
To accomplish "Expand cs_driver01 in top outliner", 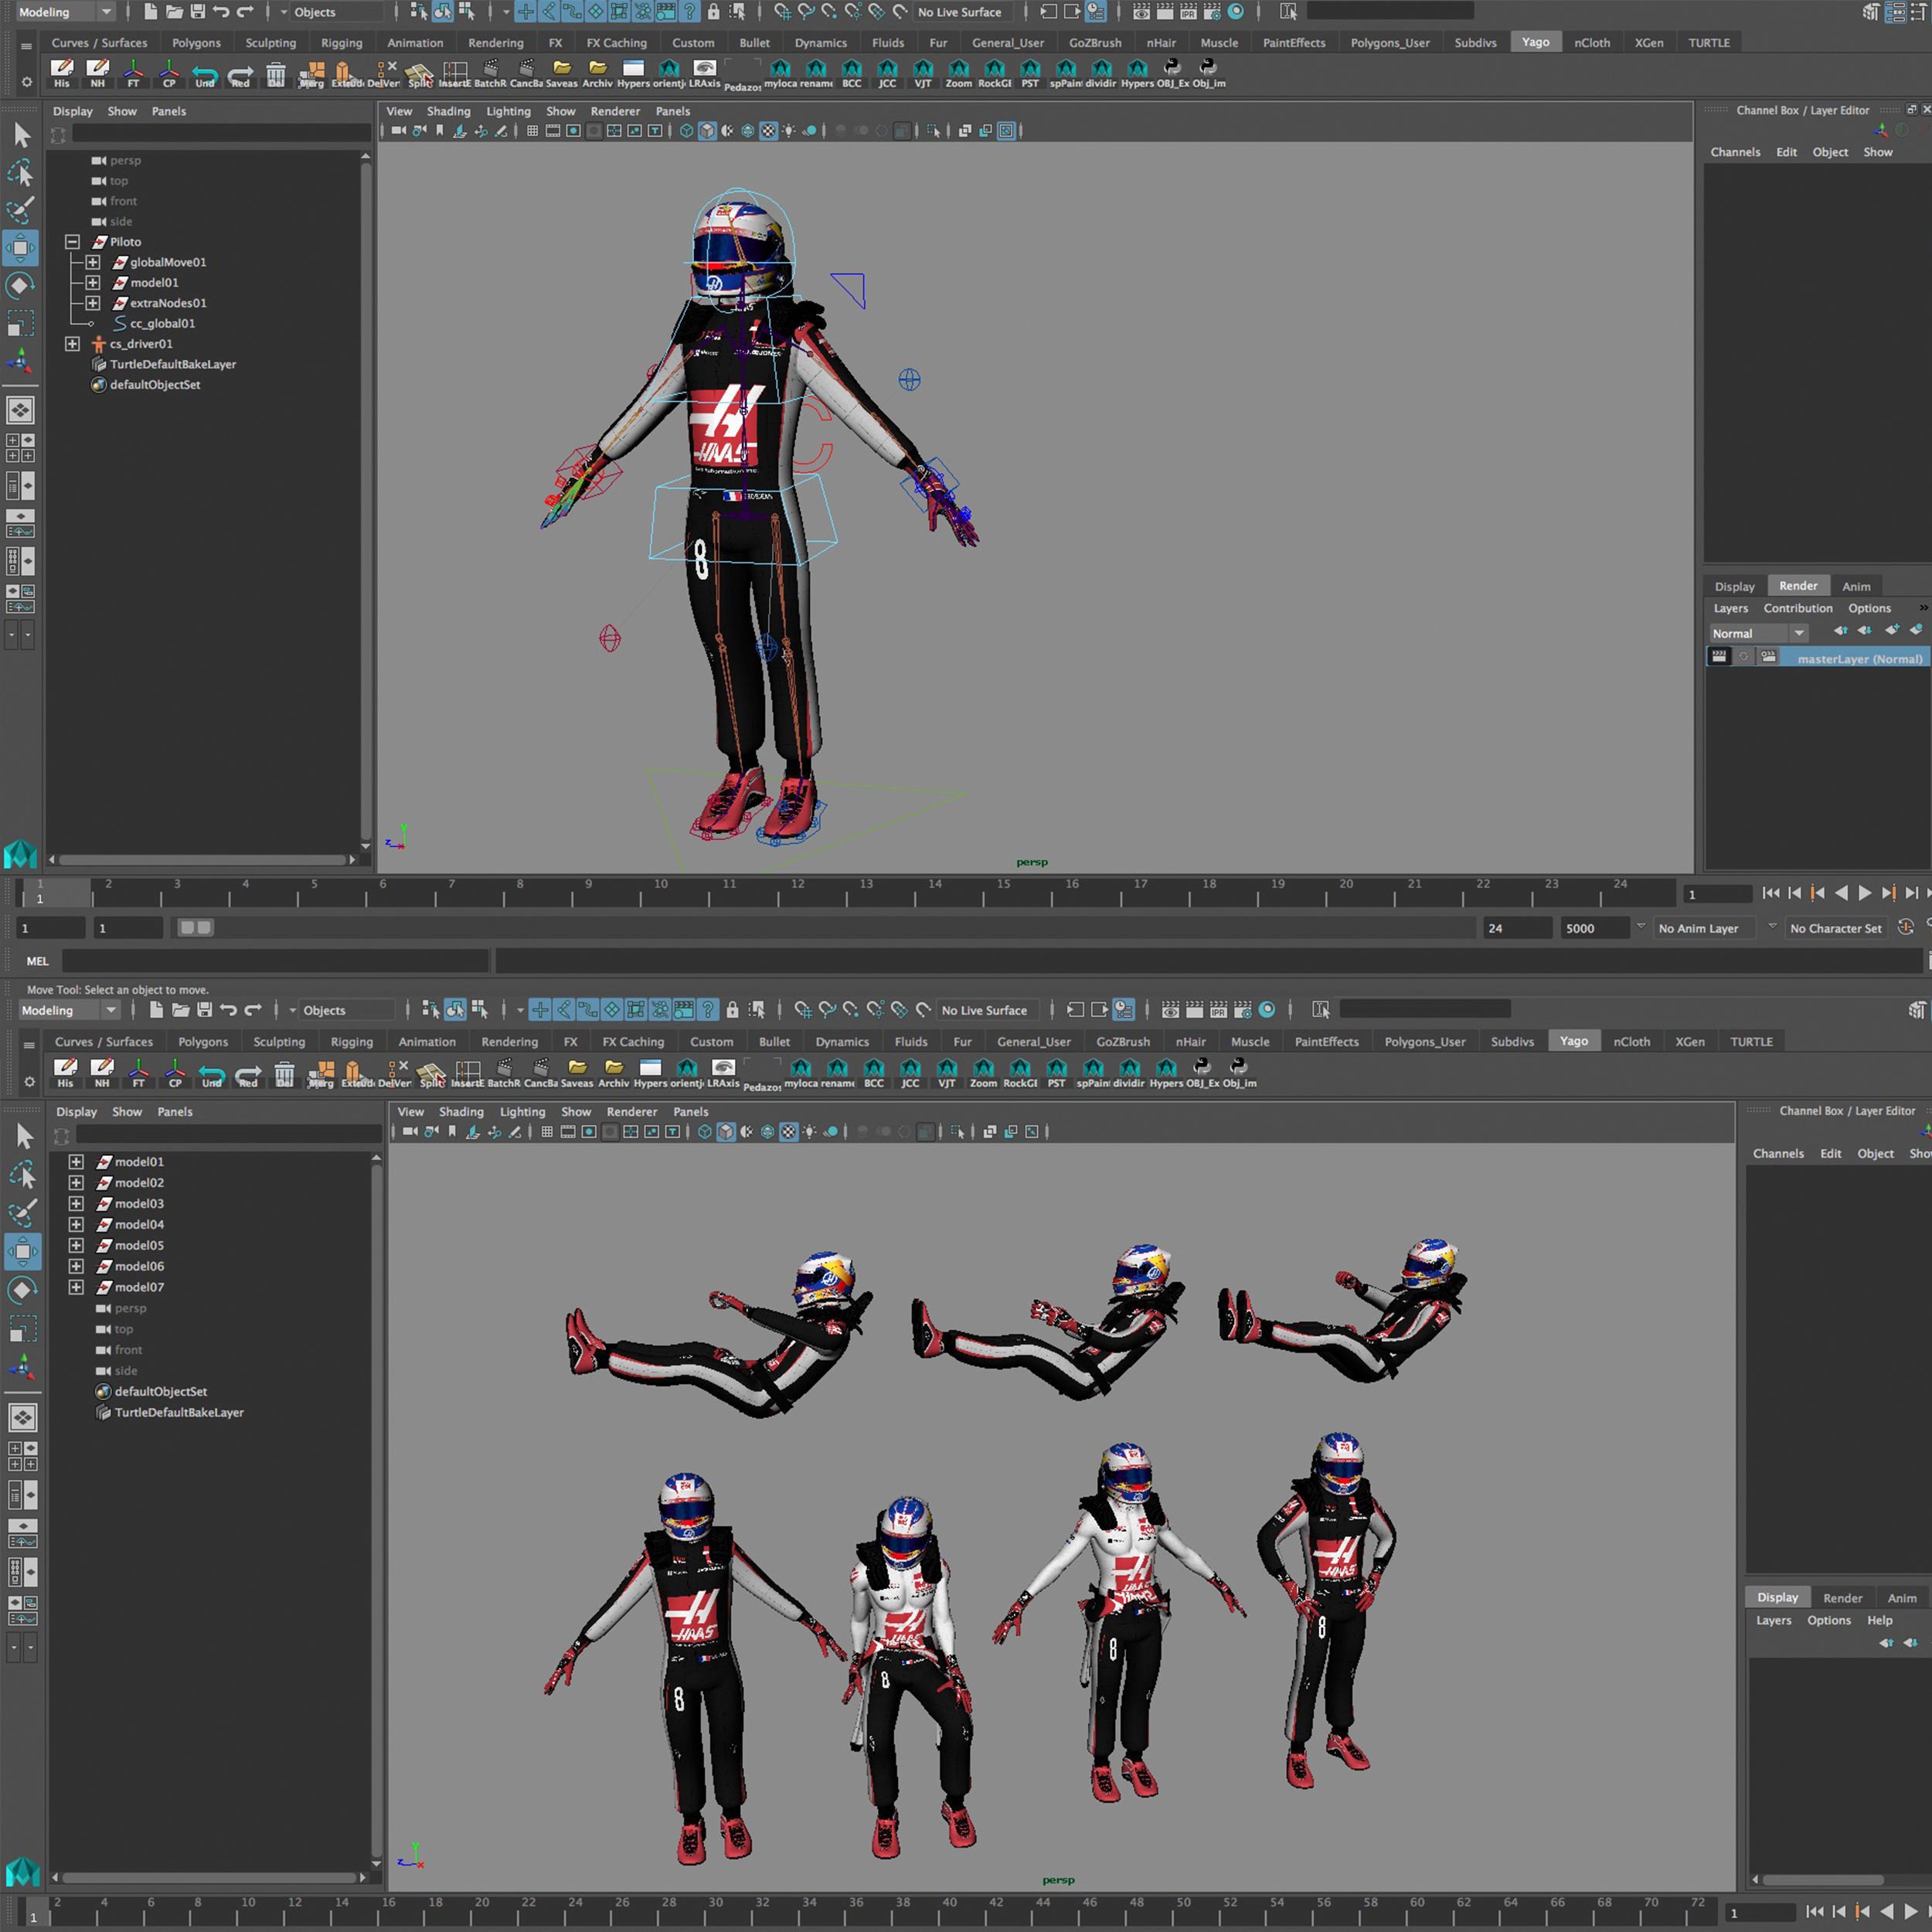I will click(x=72, y=343).
